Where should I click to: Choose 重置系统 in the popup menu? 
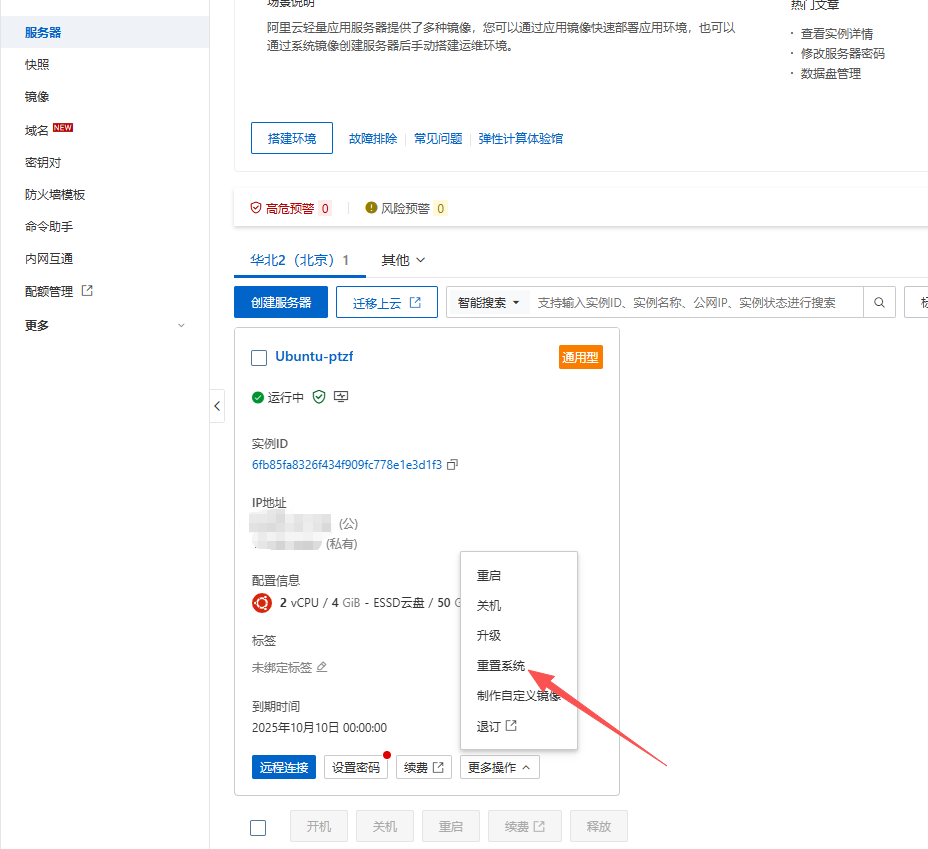pyautogui.click(x=501, y=666)
